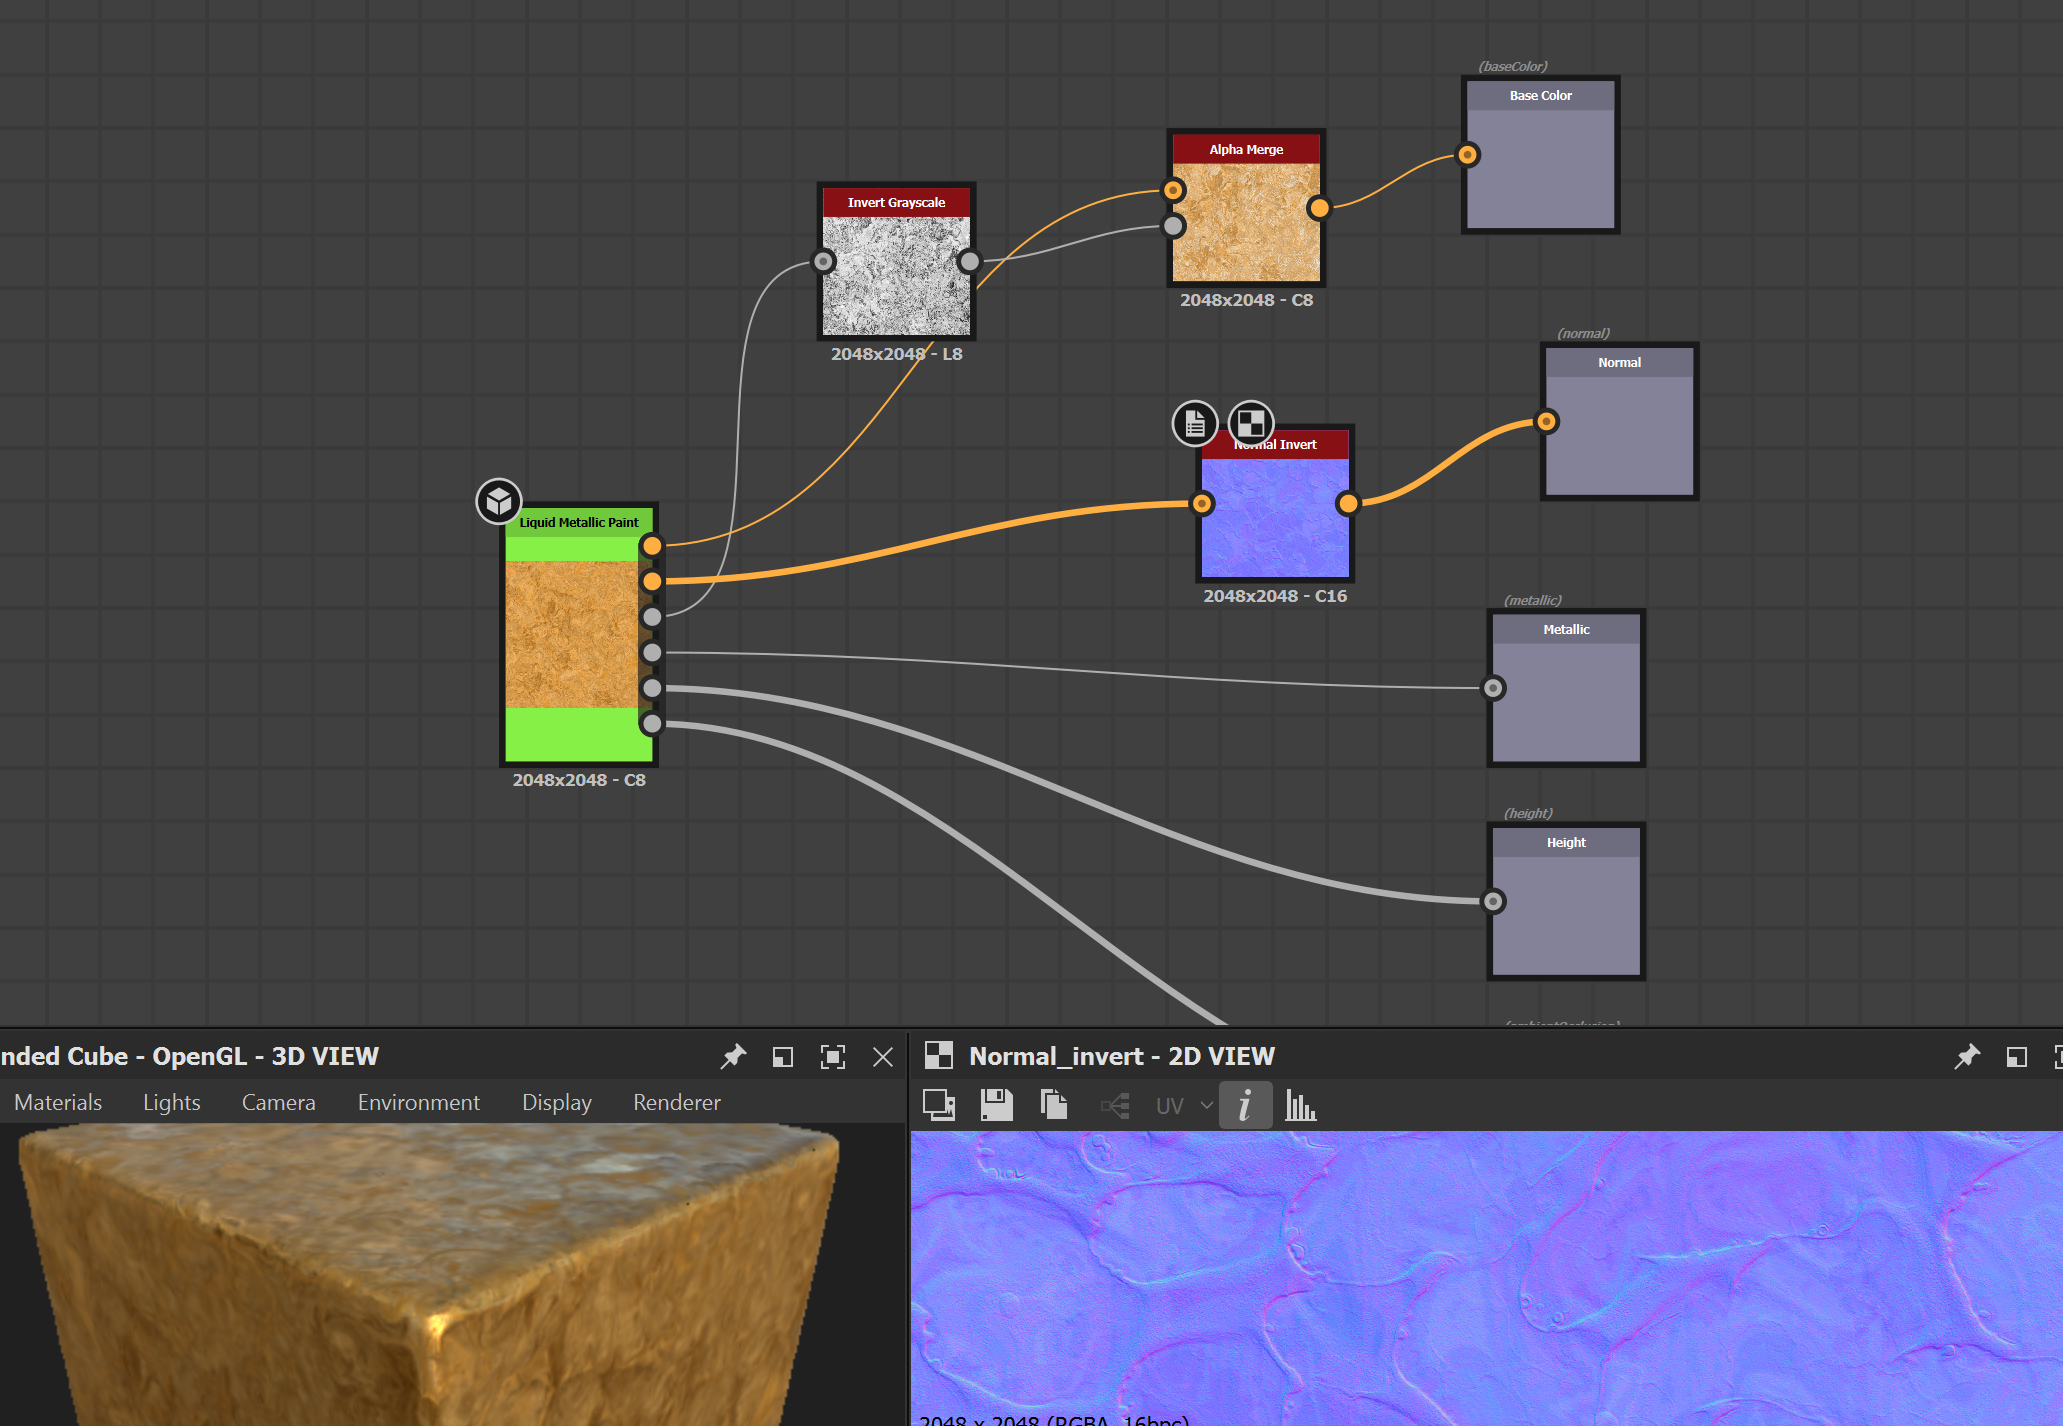The height and width of the screenshot is (1426, 2063).
Task: Open the 3D view icon on Liquid Metallic Paint
Action: (x=500, y=500)
